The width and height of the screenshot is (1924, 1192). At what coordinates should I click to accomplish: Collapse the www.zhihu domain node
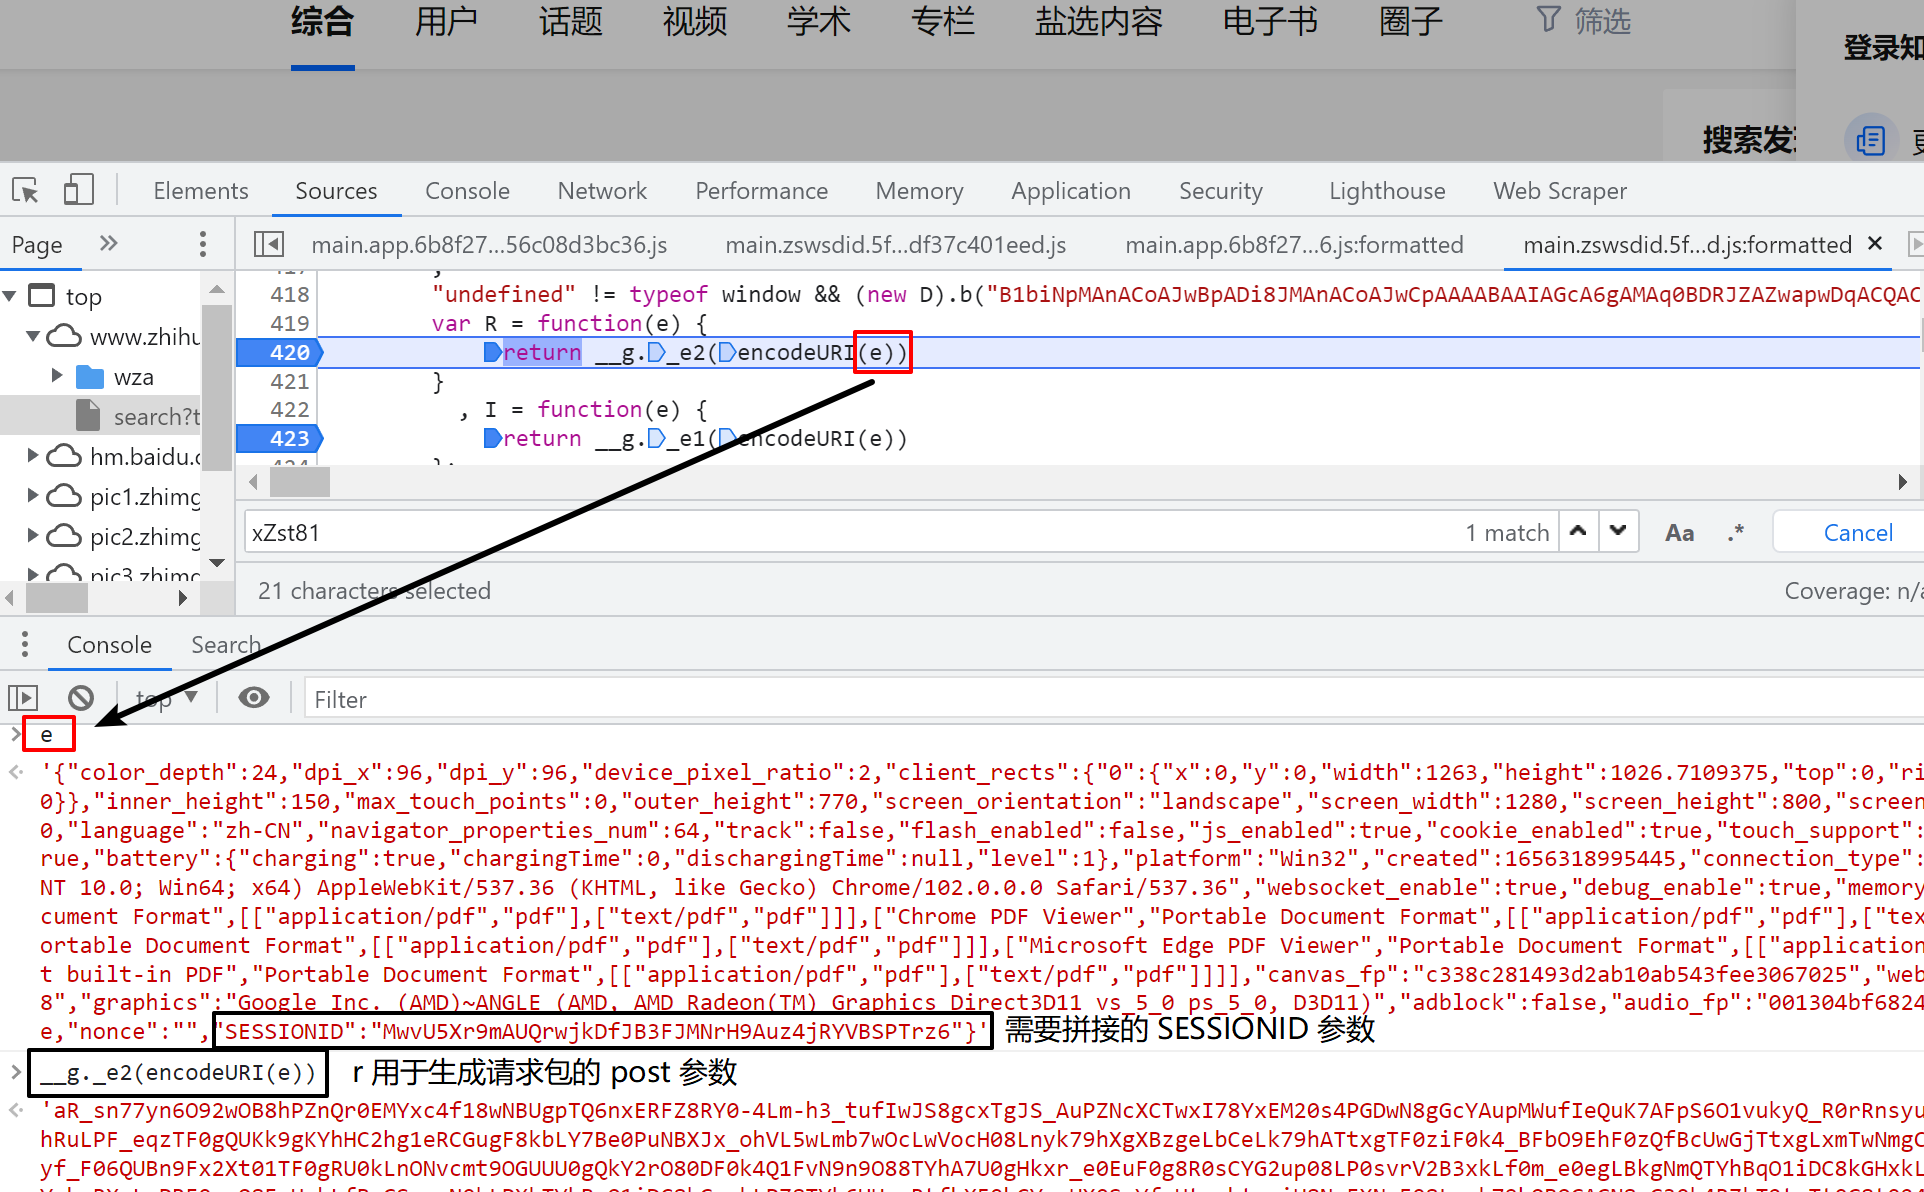(33, 336)
